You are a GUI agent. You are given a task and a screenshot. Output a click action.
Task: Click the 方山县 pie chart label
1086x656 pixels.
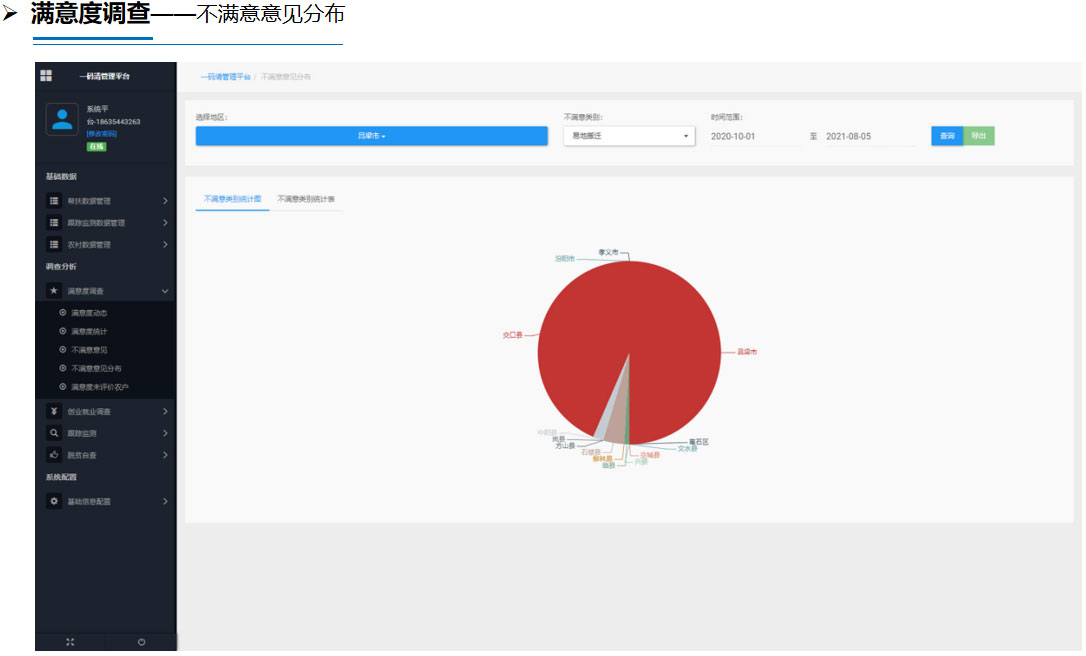(565, 445)
